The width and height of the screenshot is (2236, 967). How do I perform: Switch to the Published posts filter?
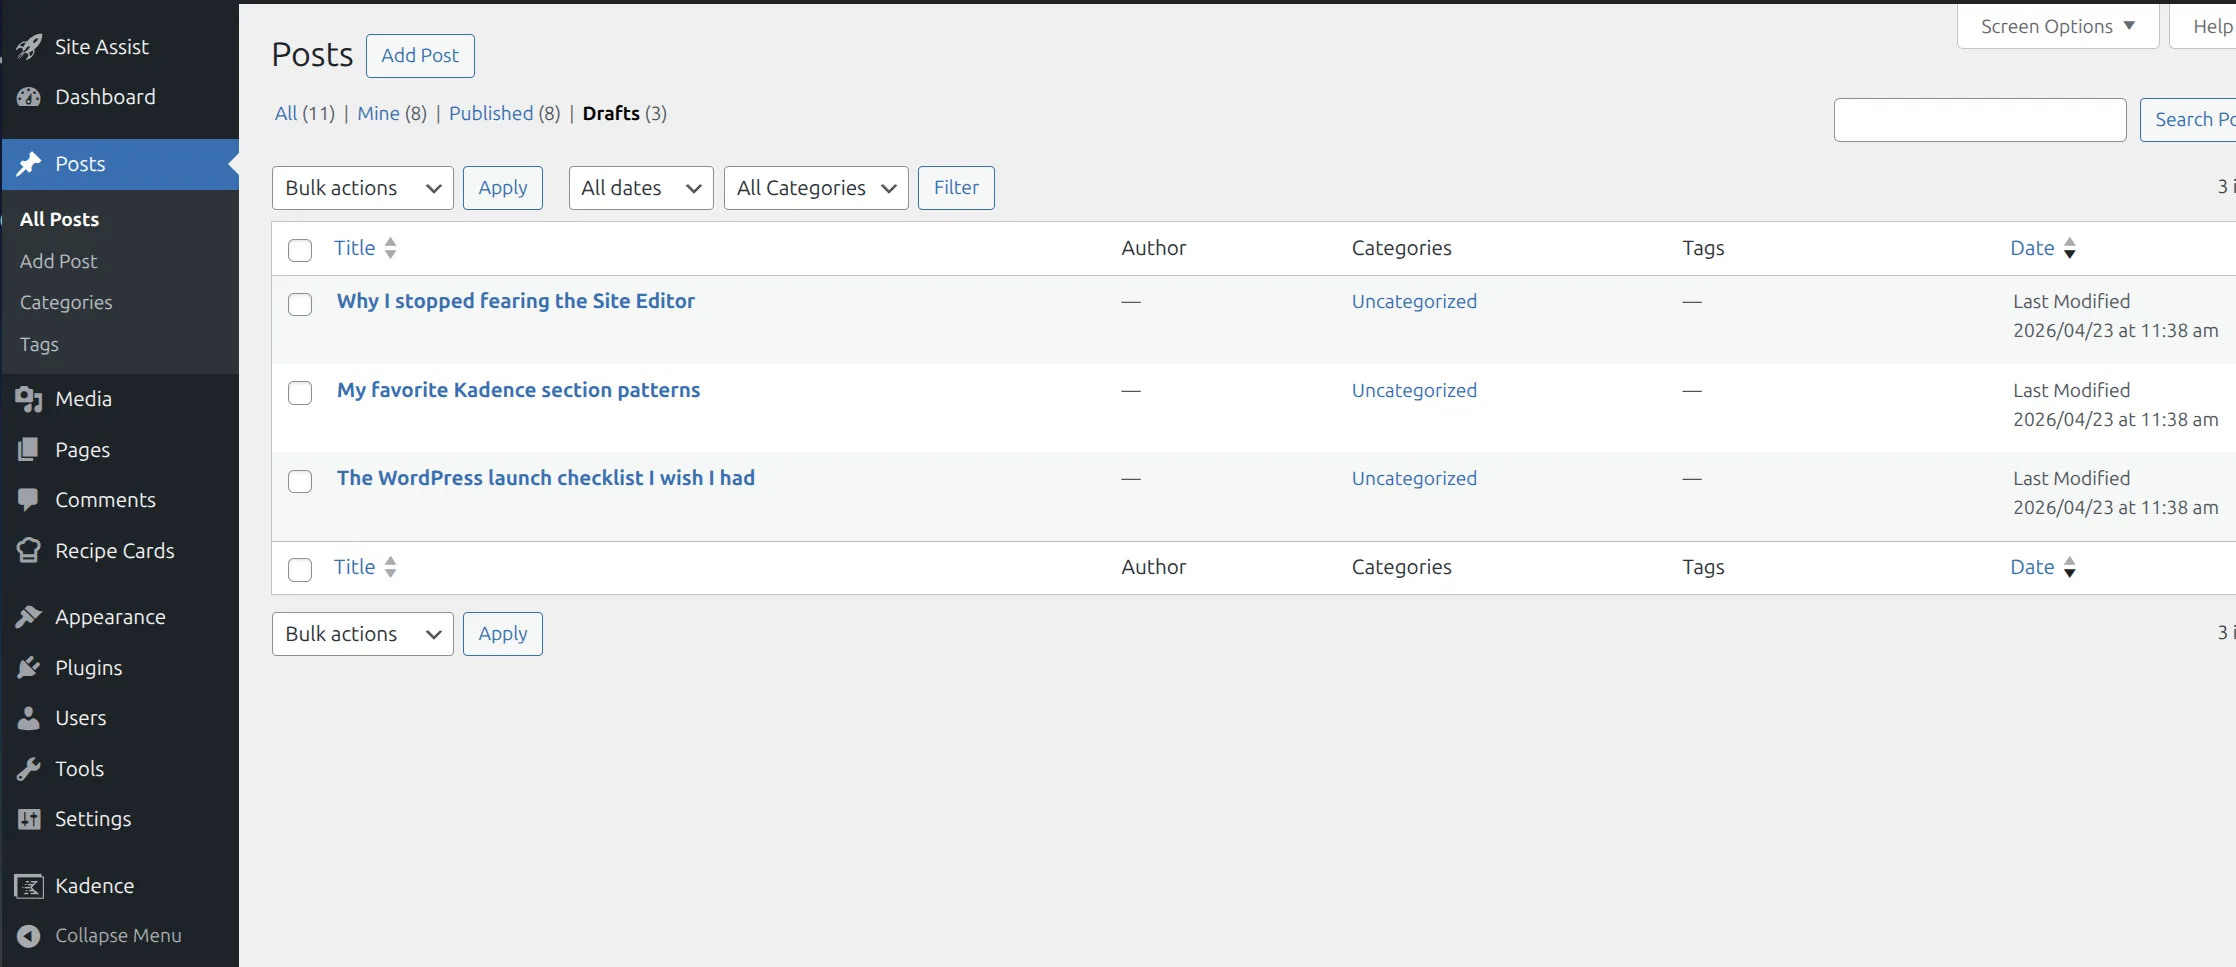pyautogui.click(x=490, y=114)
